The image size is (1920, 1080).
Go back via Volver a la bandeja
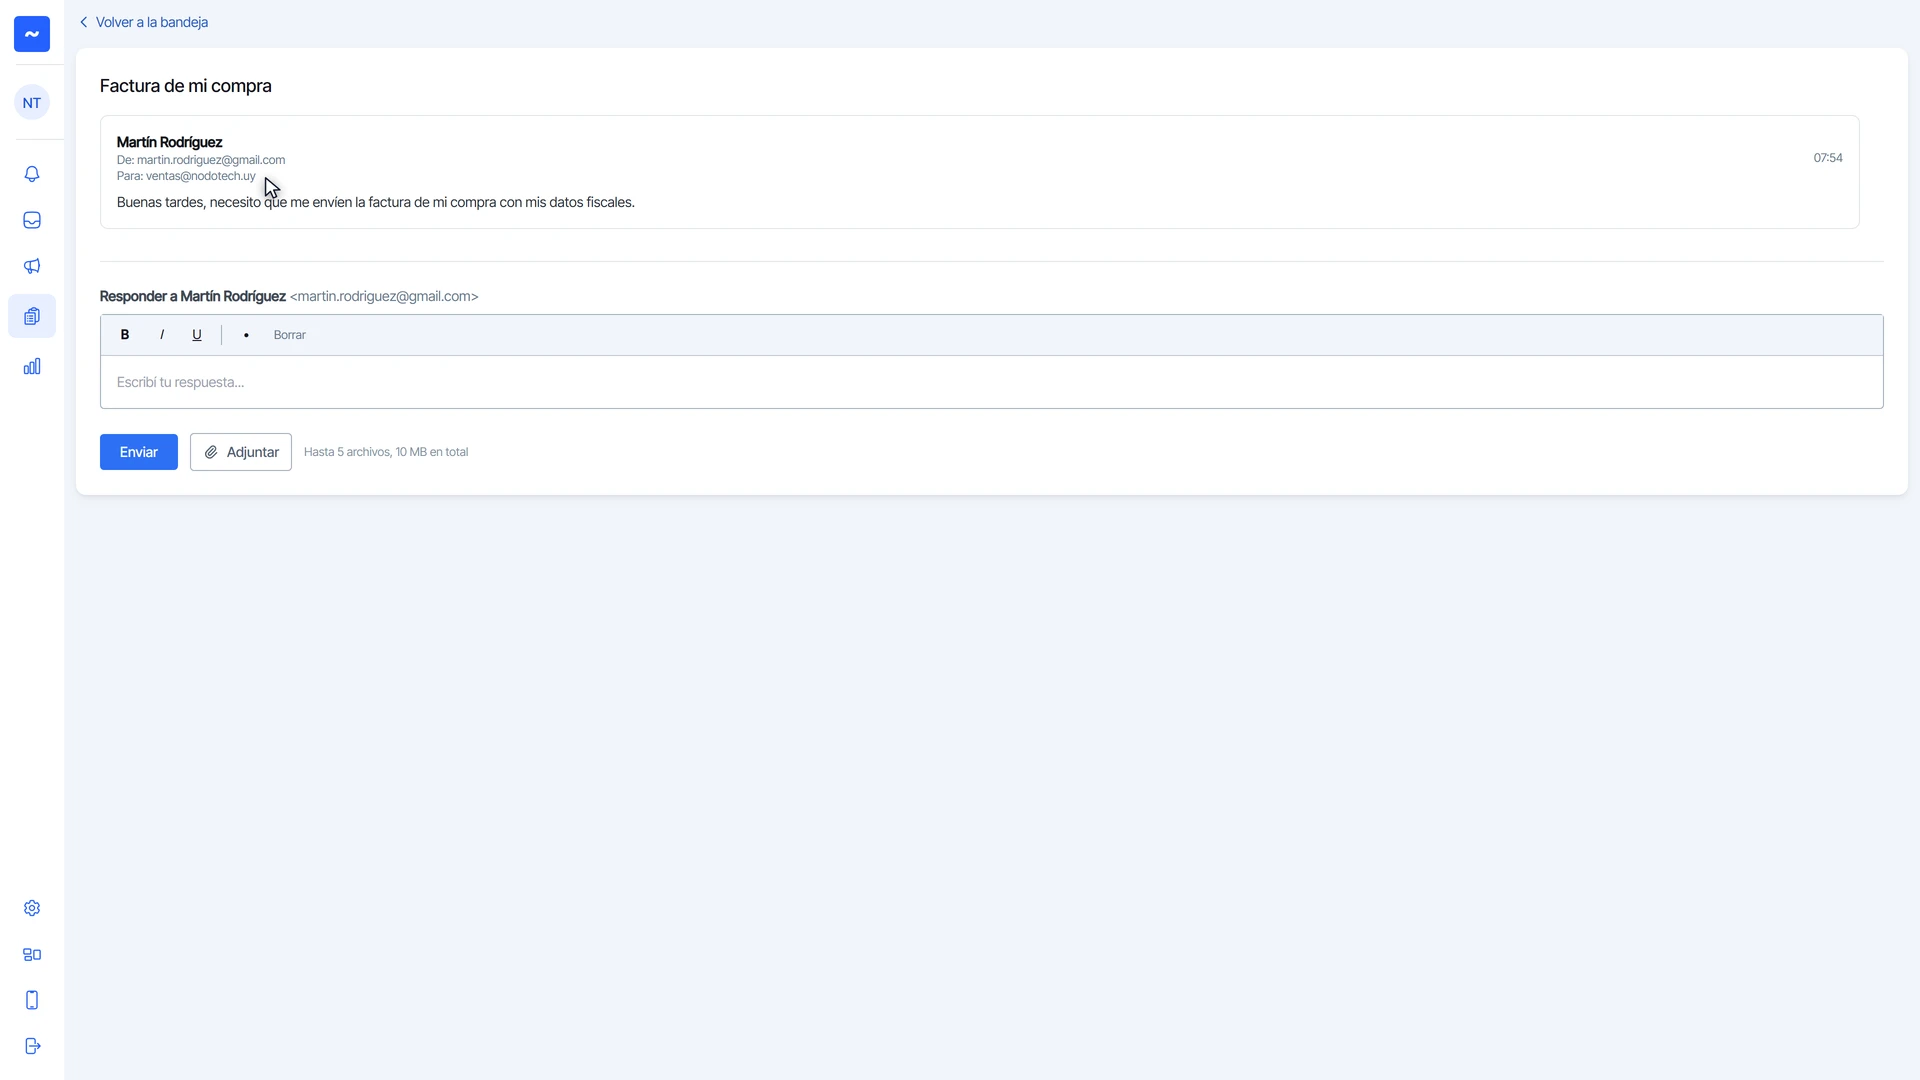click(x=144, y=22)
